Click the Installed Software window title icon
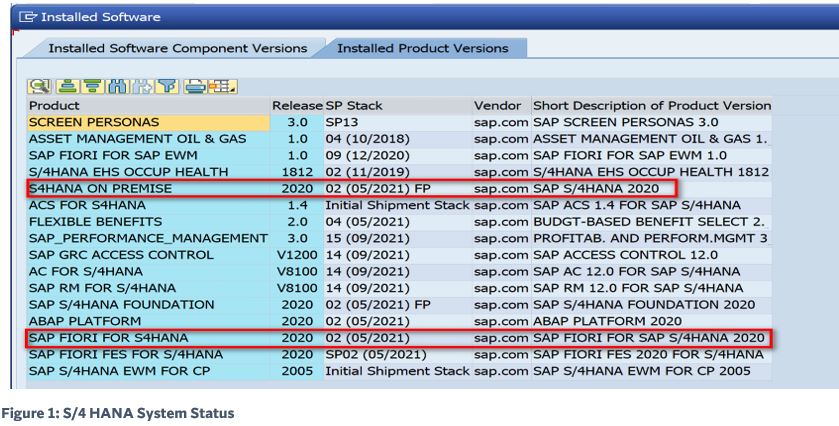The height and width of the screenshot is (426, 839). coord(28,17)
